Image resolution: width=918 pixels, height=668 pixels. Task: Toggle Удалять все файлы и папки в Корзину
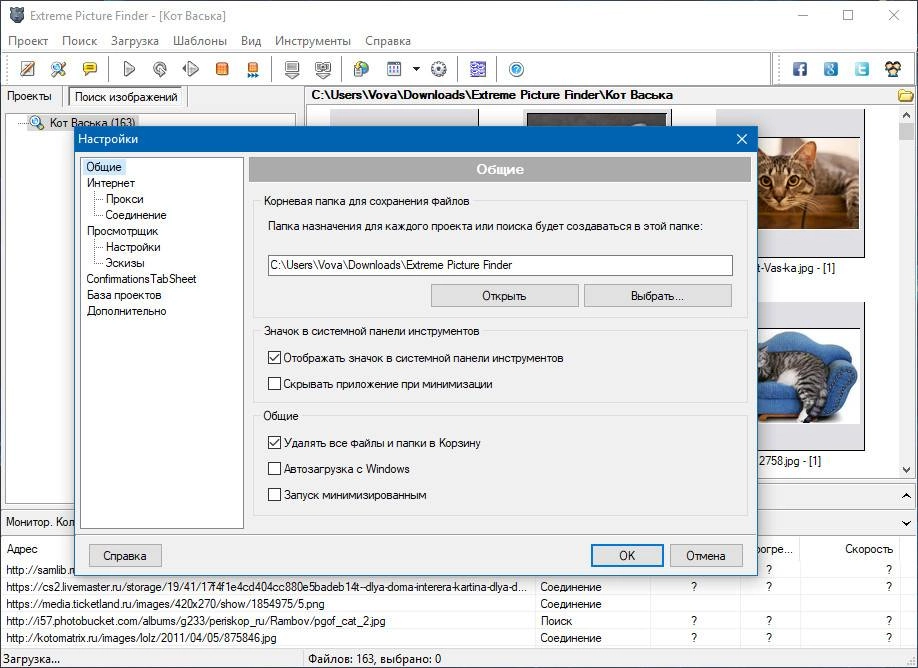274,443
